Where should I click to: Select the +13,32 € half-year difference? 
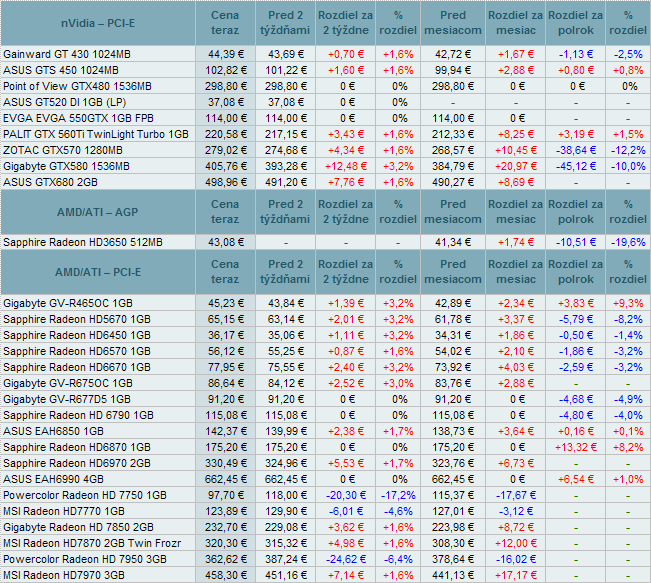[x=576, y=447]
